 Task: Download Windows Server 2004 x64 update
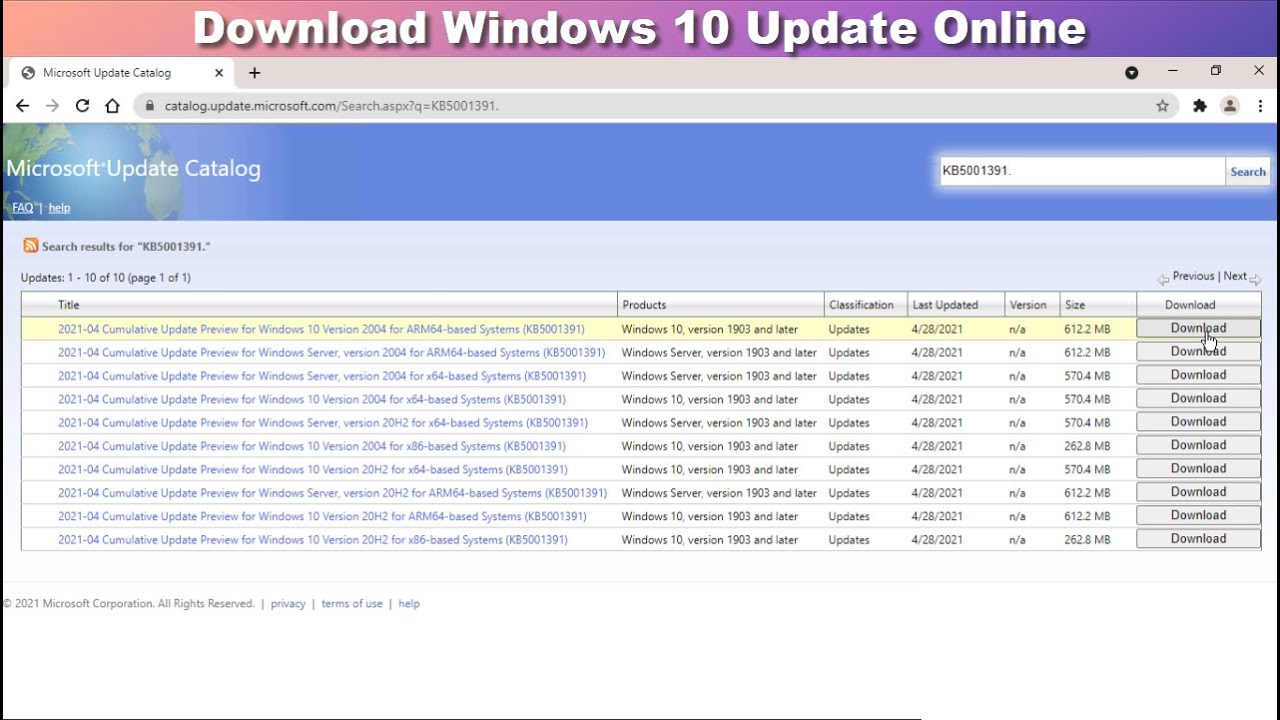1198,375
